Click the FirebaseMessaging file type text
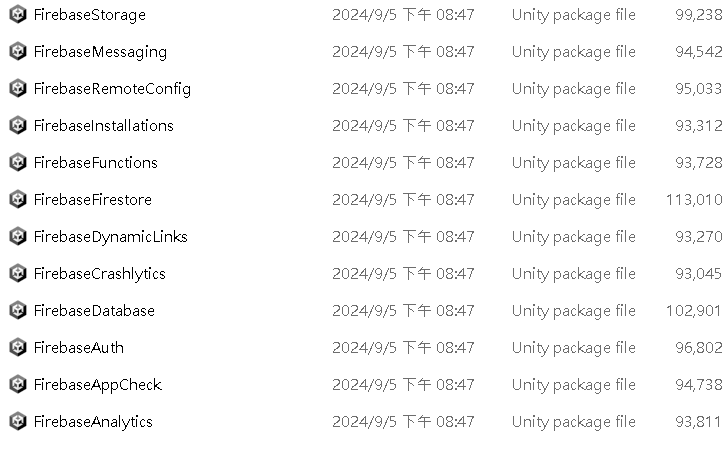 point(574,52)
